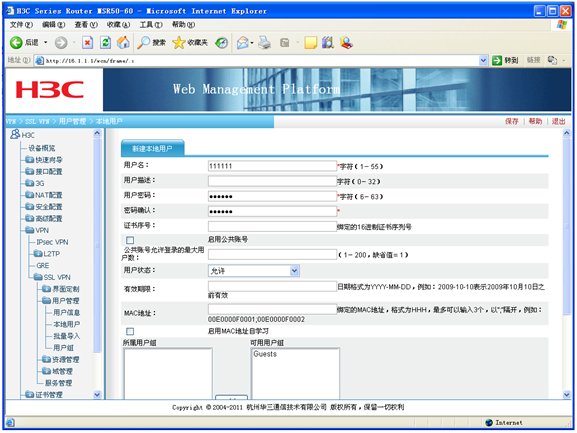This screenshot has width=577, height=433.
Task: Enable the 启用公共账号 checkbox
Action: (130, 240)
